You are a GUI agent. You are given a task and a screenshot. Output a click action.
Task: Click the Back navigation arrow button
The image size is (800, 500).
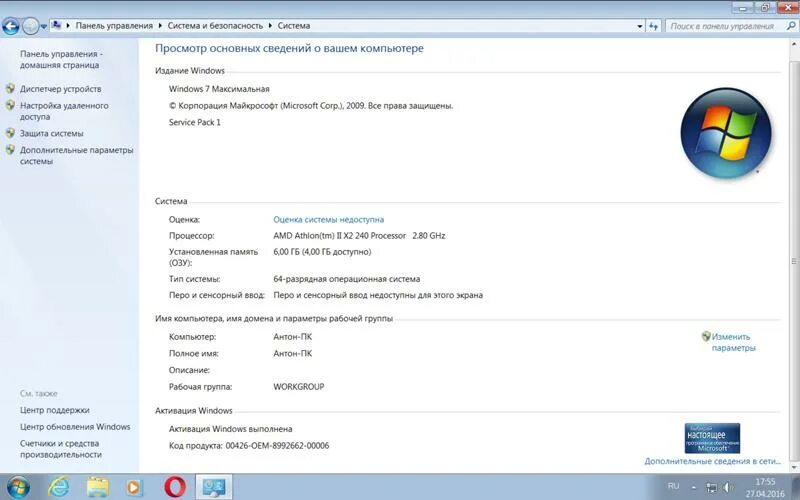(x=11, y=26)
